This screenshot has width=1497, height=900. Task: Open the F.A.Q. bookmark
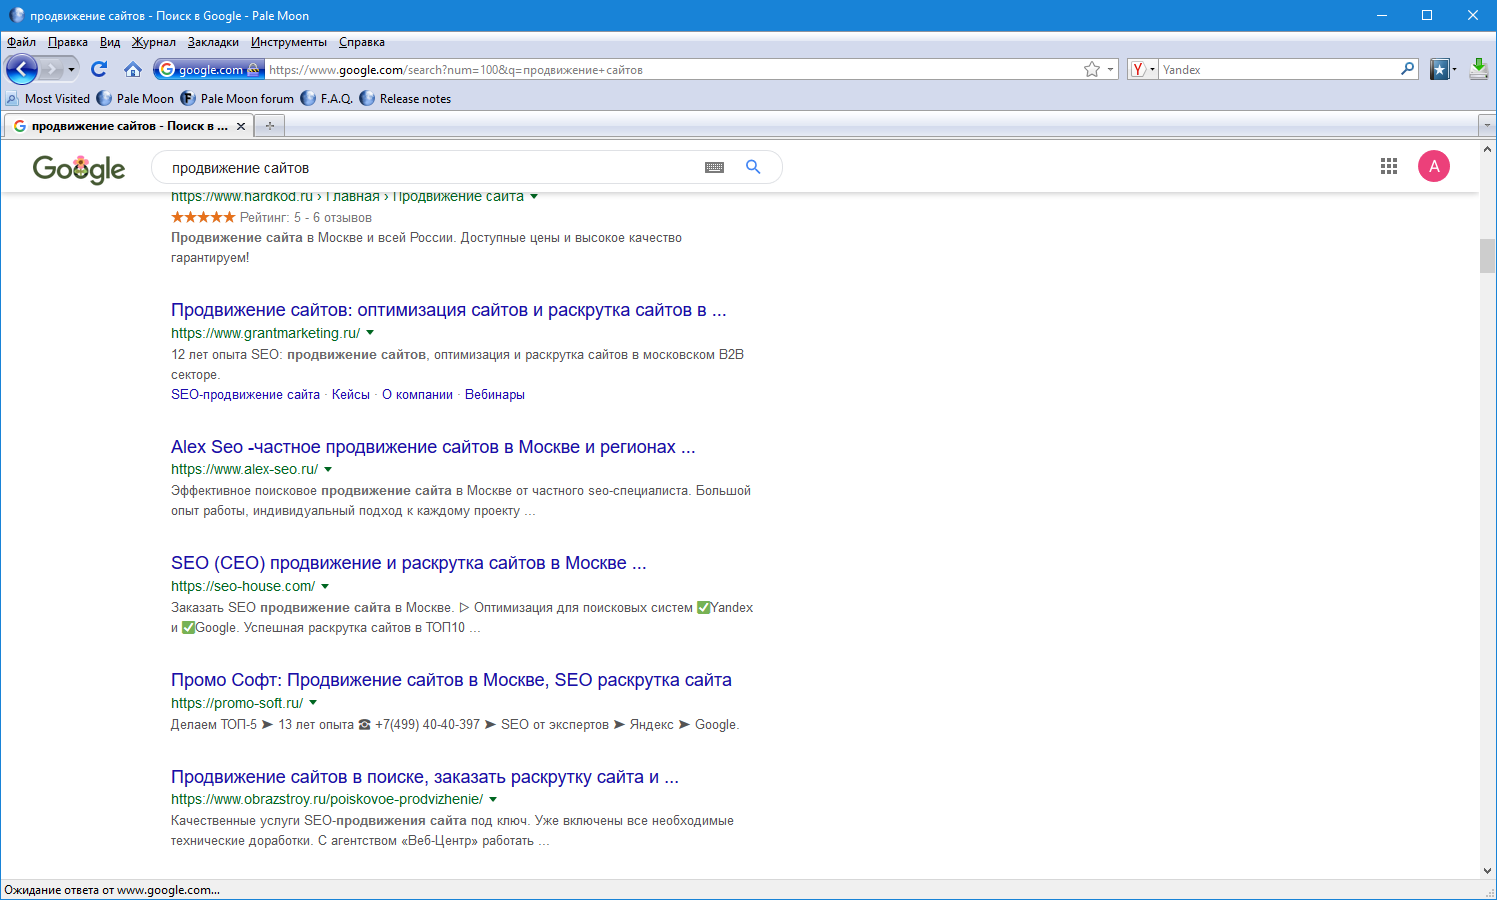[327, 98]
